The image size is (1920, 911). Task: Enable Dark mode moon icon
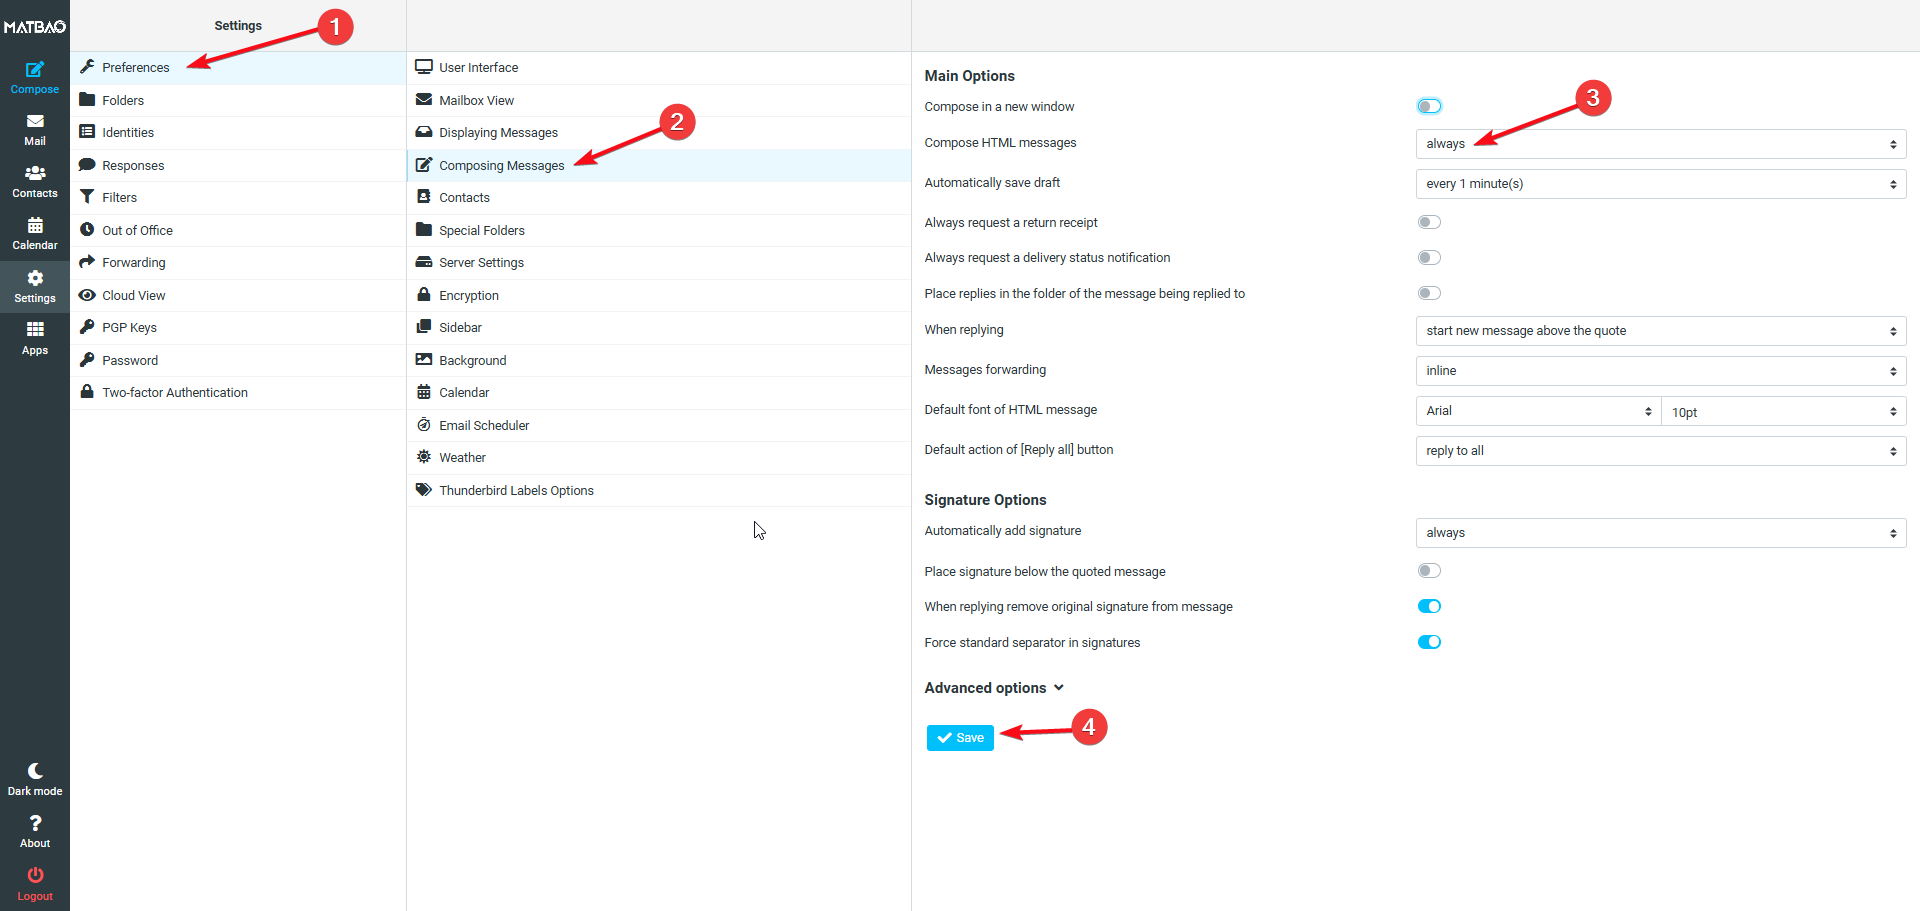point(34,779)
